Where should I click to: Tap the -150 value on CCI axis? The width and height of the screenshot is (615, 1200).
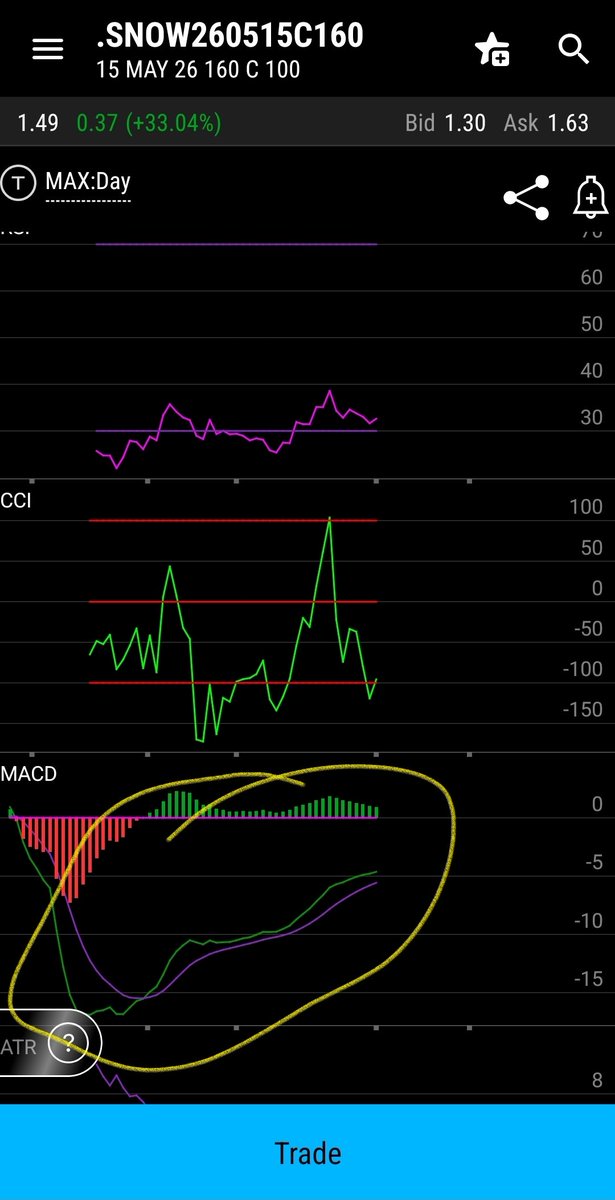pos(584,710)
